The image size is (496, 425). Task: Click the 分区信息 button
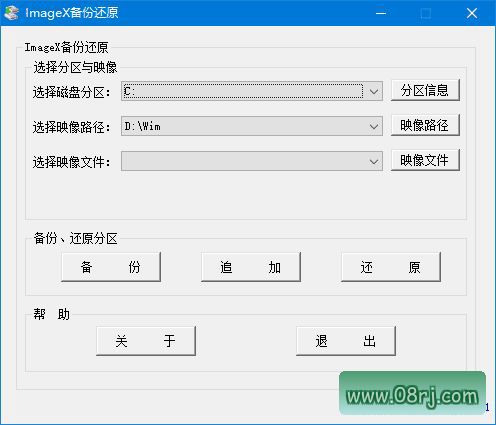(425, 90)
